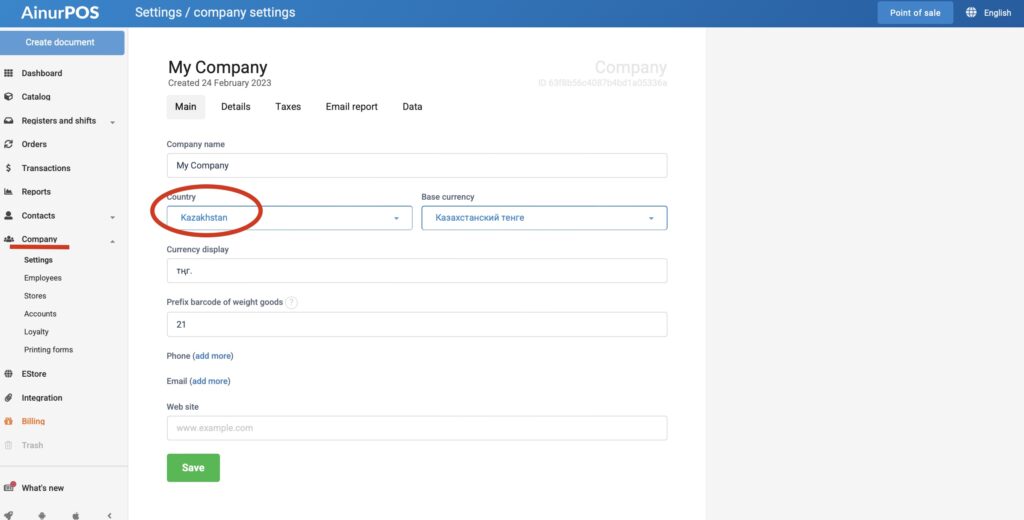Click the Reports chart icon

pos(9,192)
